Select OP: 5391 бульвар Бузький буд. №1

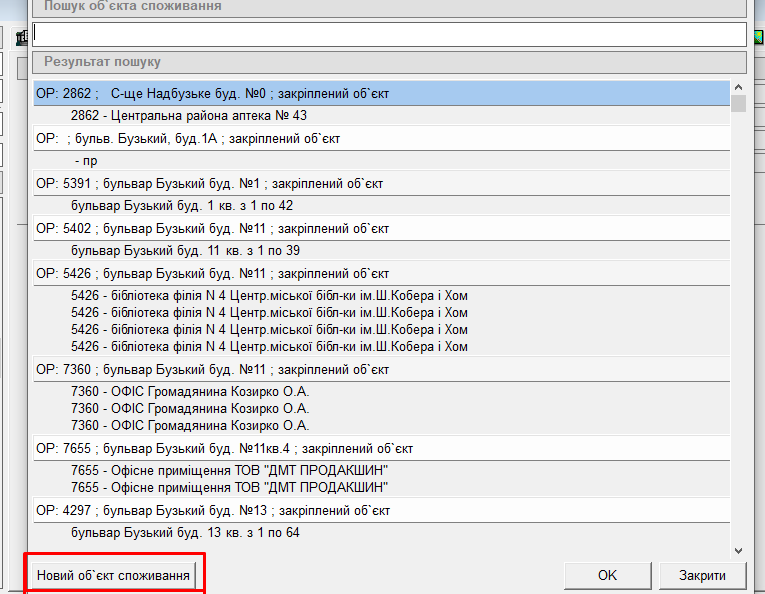[209, 184]
